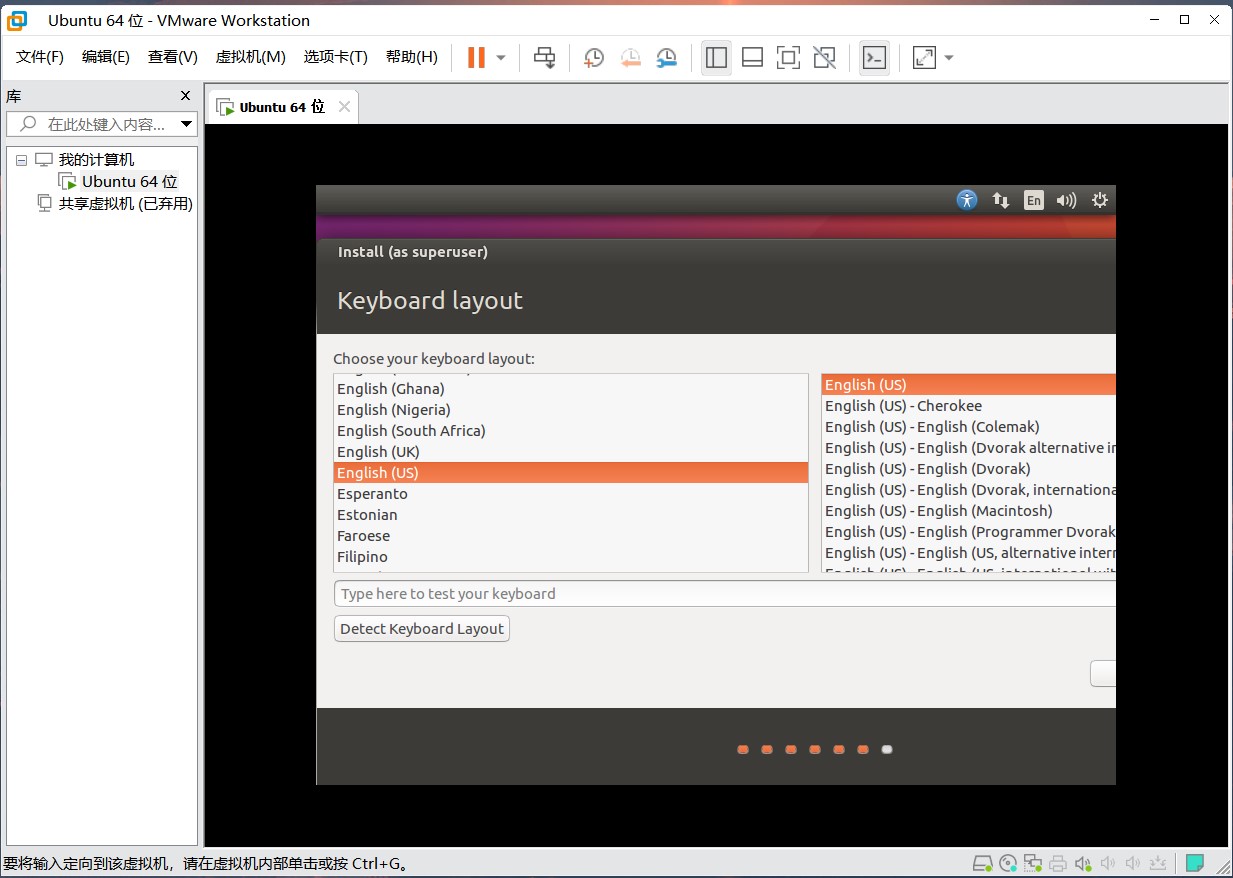Image resolution: width=1233 pixels, height=878 pixels.
Task: Collapse the 我的计算机 tree node
Action: (x=21, y=160)
